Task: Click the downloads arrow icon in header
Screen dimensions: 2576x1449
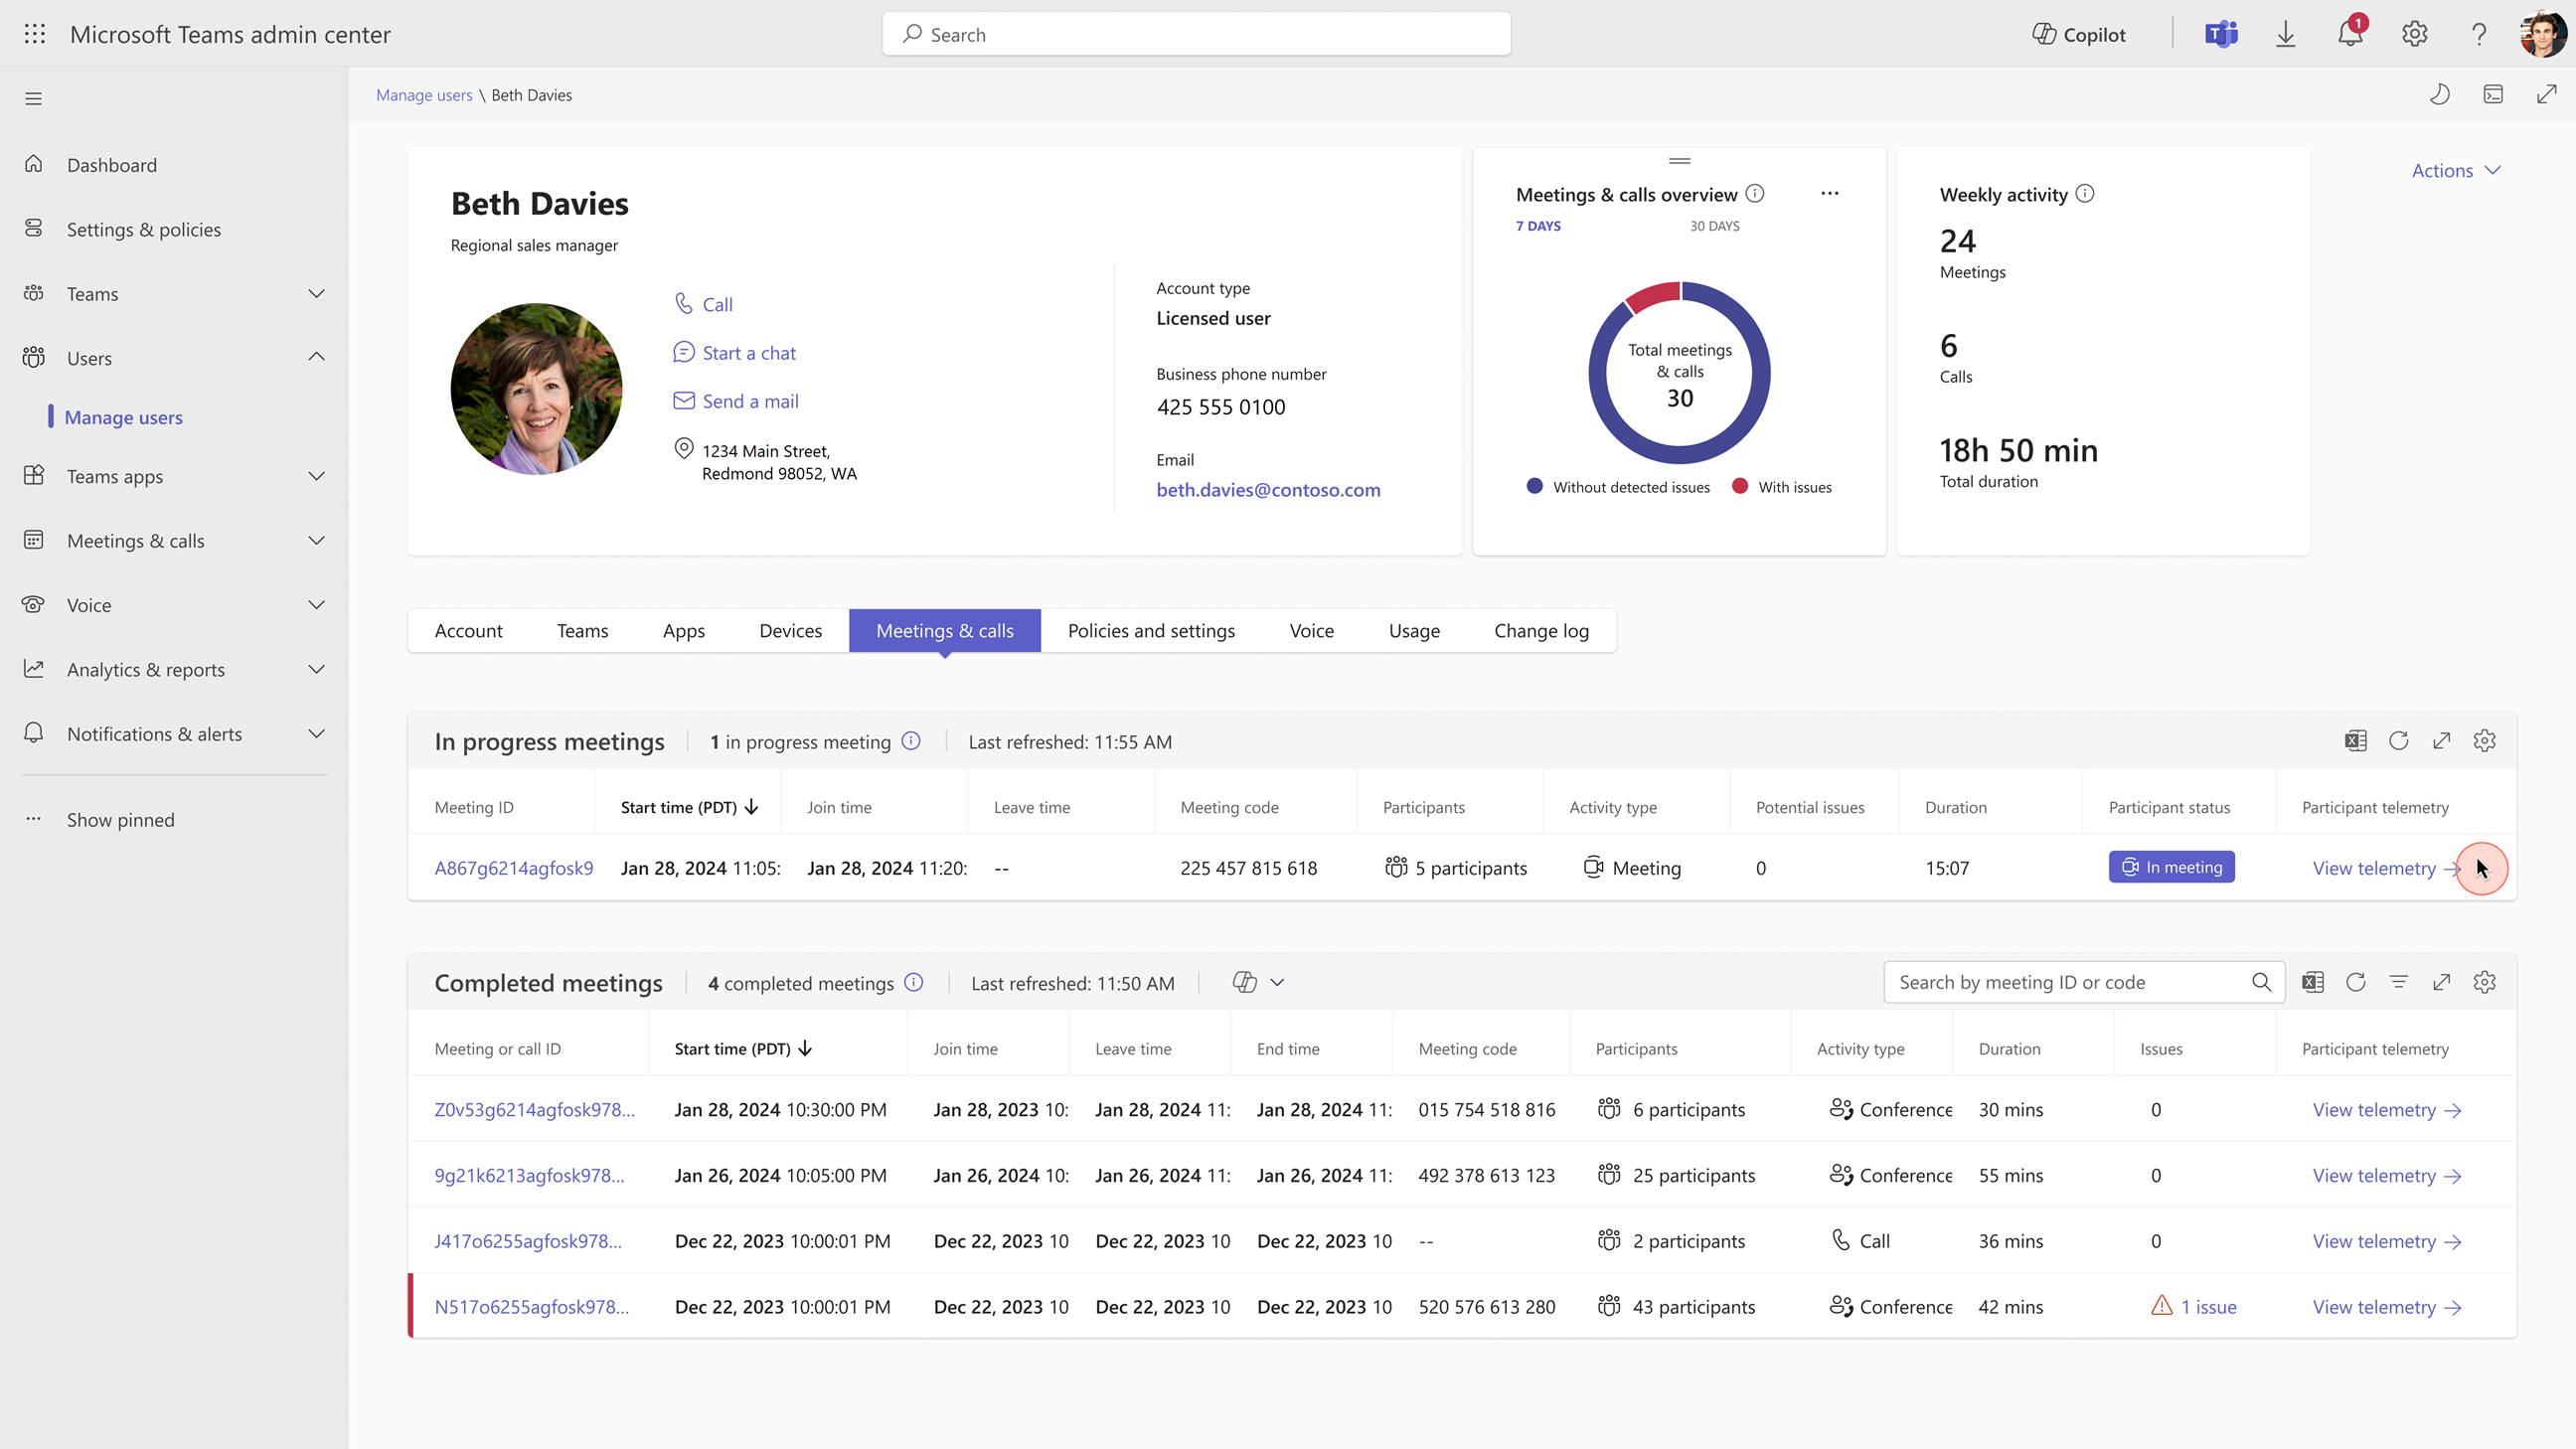Action: 2285,34
